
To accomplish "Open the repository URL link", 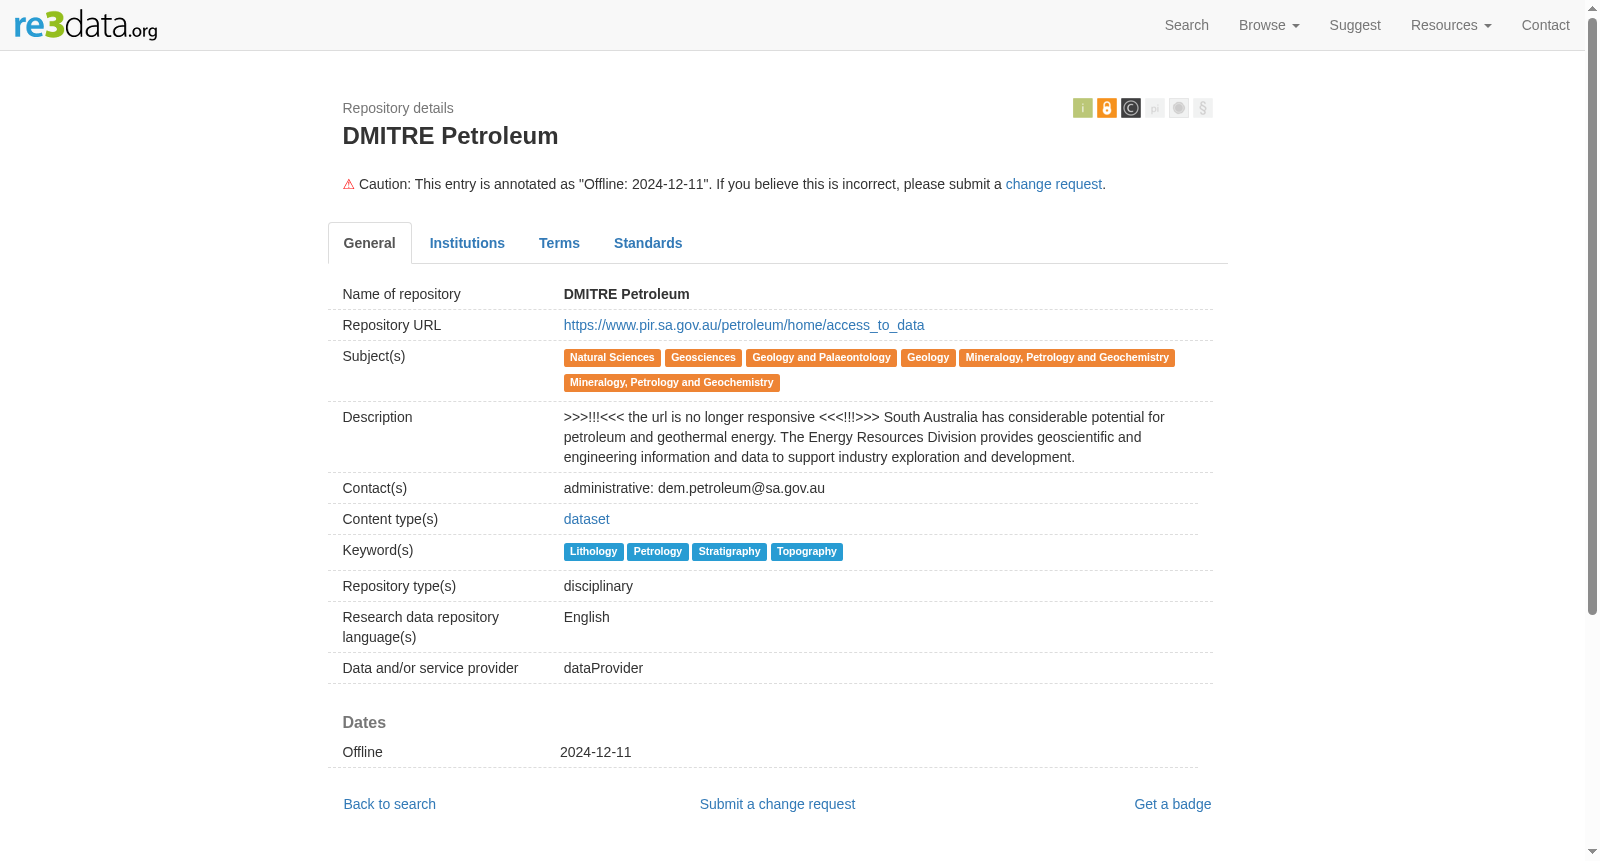I will pos(744,325).
